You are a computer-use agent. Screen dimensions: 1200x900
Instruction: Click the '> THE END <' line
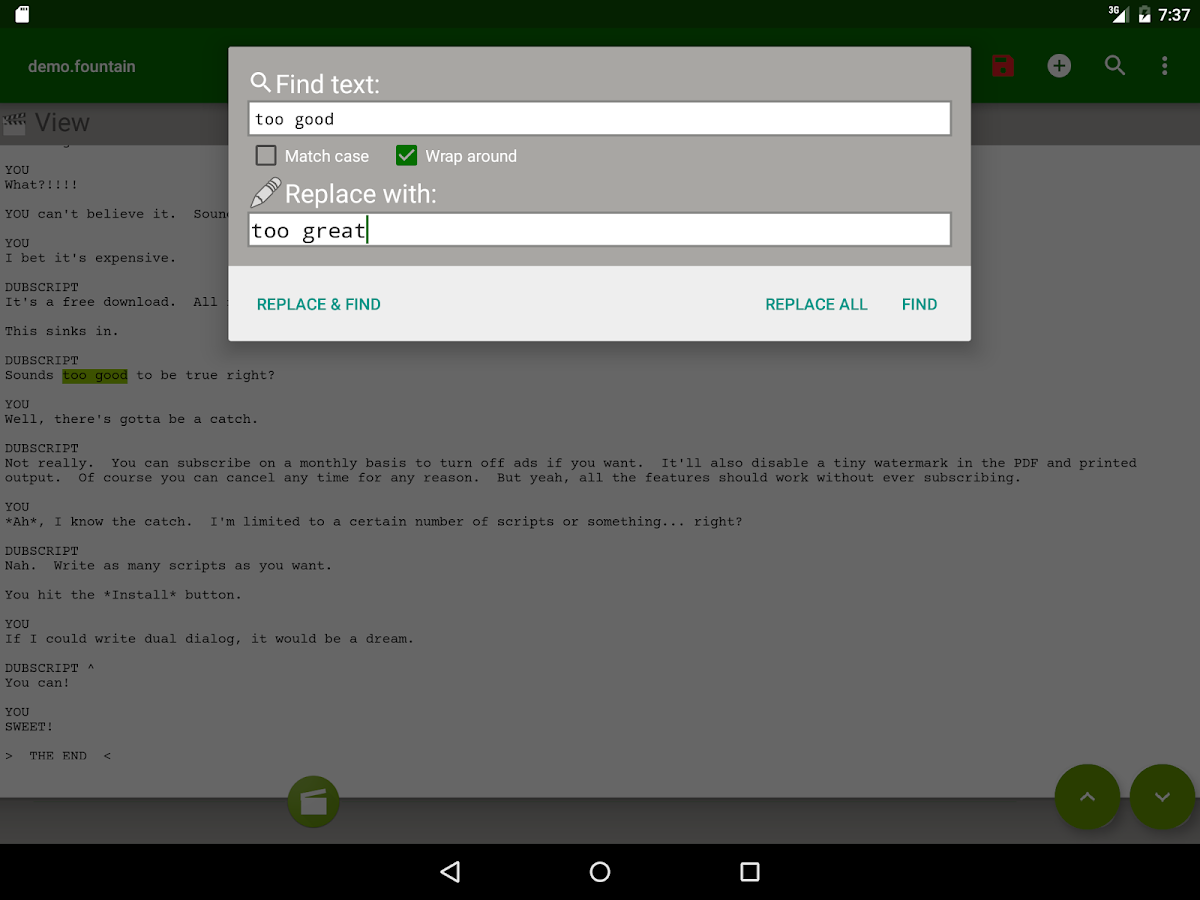[58, 756]
